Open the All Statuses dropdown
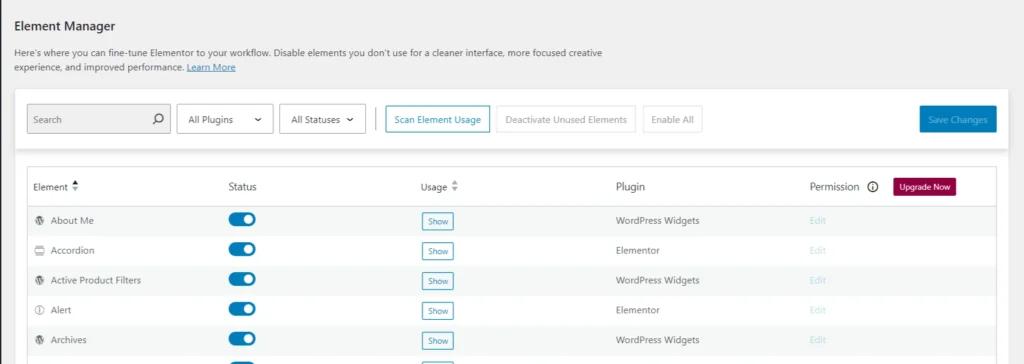1024x364 pixels. (322, 120)
